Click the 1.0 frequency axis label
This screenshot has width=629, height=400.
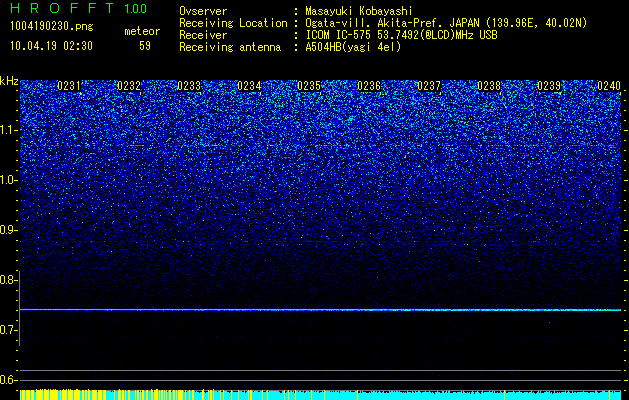tap(7, 180)
